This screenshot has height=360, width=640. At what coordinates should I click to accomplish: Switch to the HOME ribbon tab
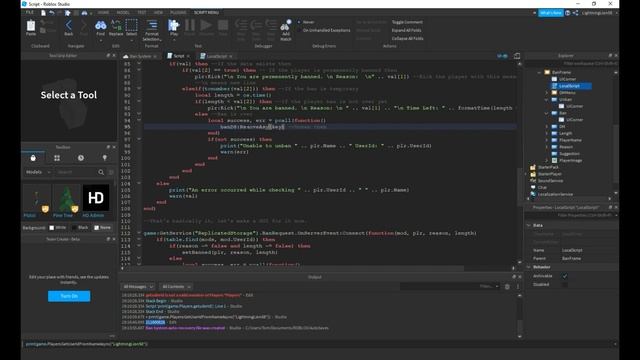[x=103, y=13]
